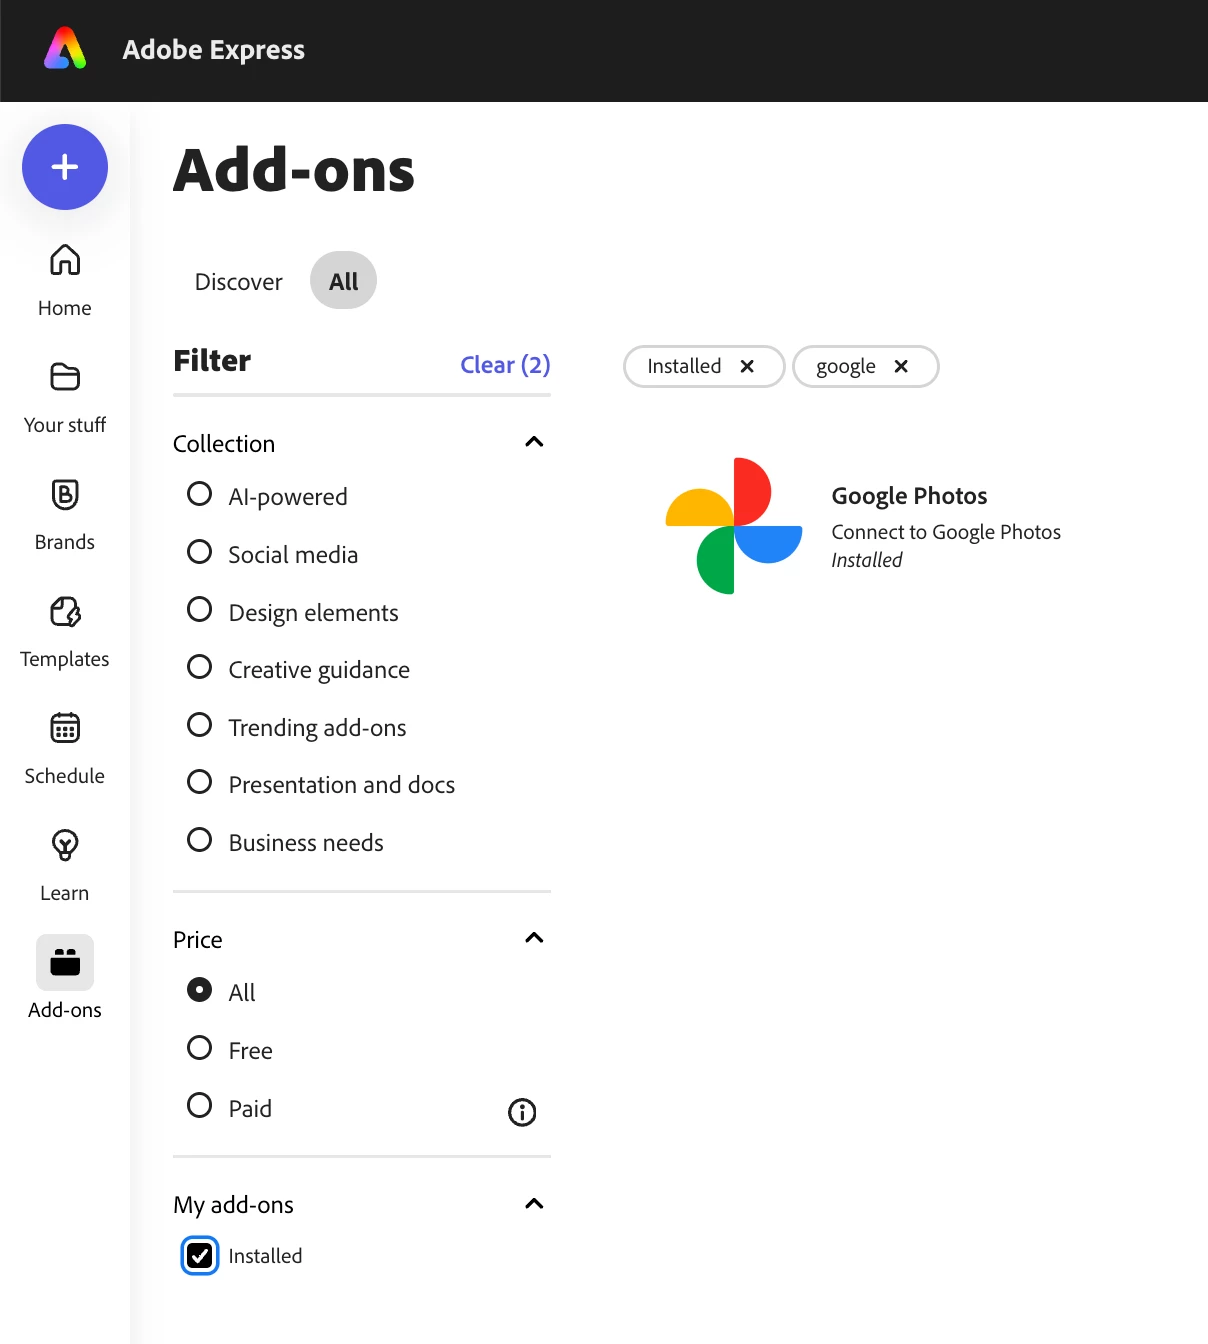Open the Google Photos title link
1208x1344 pixels.
coord(909,496)
